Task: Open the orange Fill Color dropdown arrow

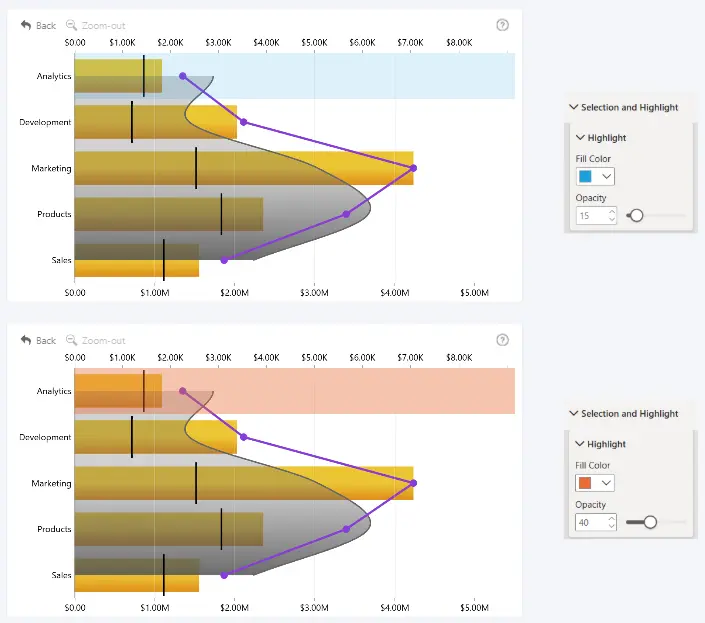Action: click(x=606, y=483)
